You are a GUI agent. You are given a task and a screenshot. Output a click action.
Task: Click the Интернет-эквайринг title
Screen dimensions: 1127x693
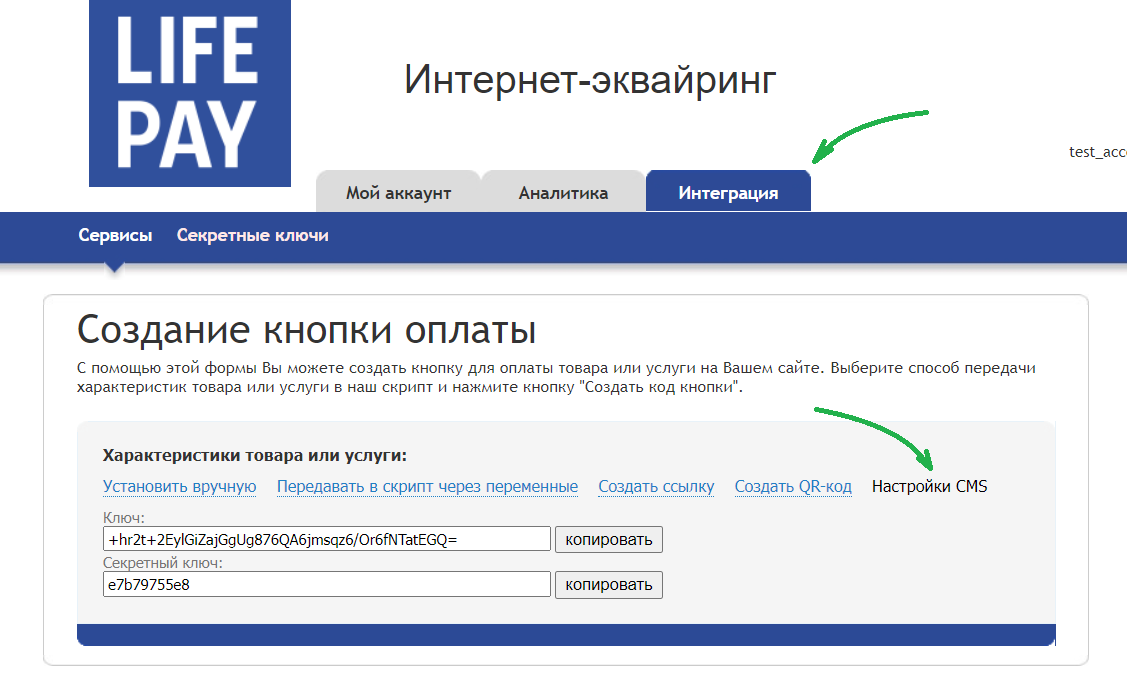(x=590, y=79)
